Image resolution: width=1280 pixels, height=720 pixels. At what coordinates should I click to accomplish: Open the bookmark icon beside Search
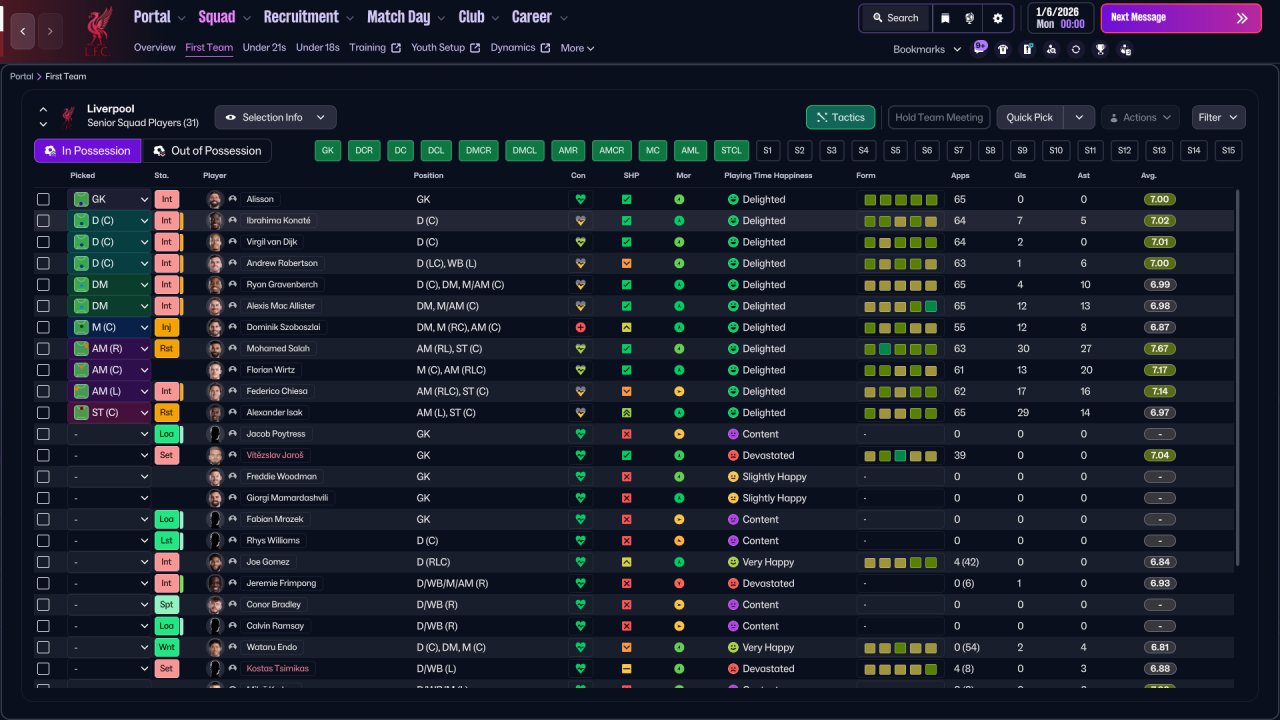pos(945,18)
